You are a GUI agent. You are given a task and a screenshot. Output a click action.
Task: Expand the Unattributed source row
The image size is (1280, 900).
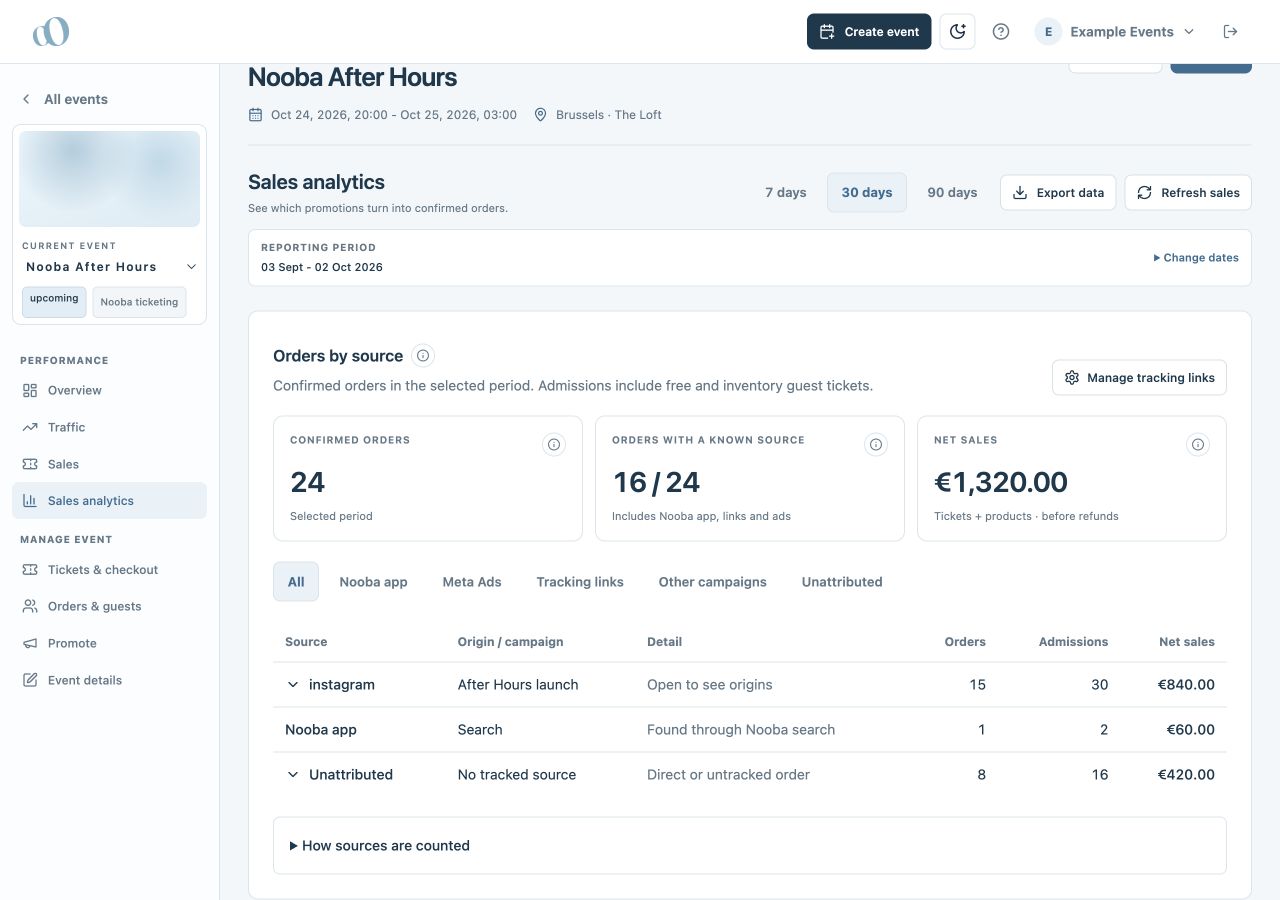(x=293, y=775)
